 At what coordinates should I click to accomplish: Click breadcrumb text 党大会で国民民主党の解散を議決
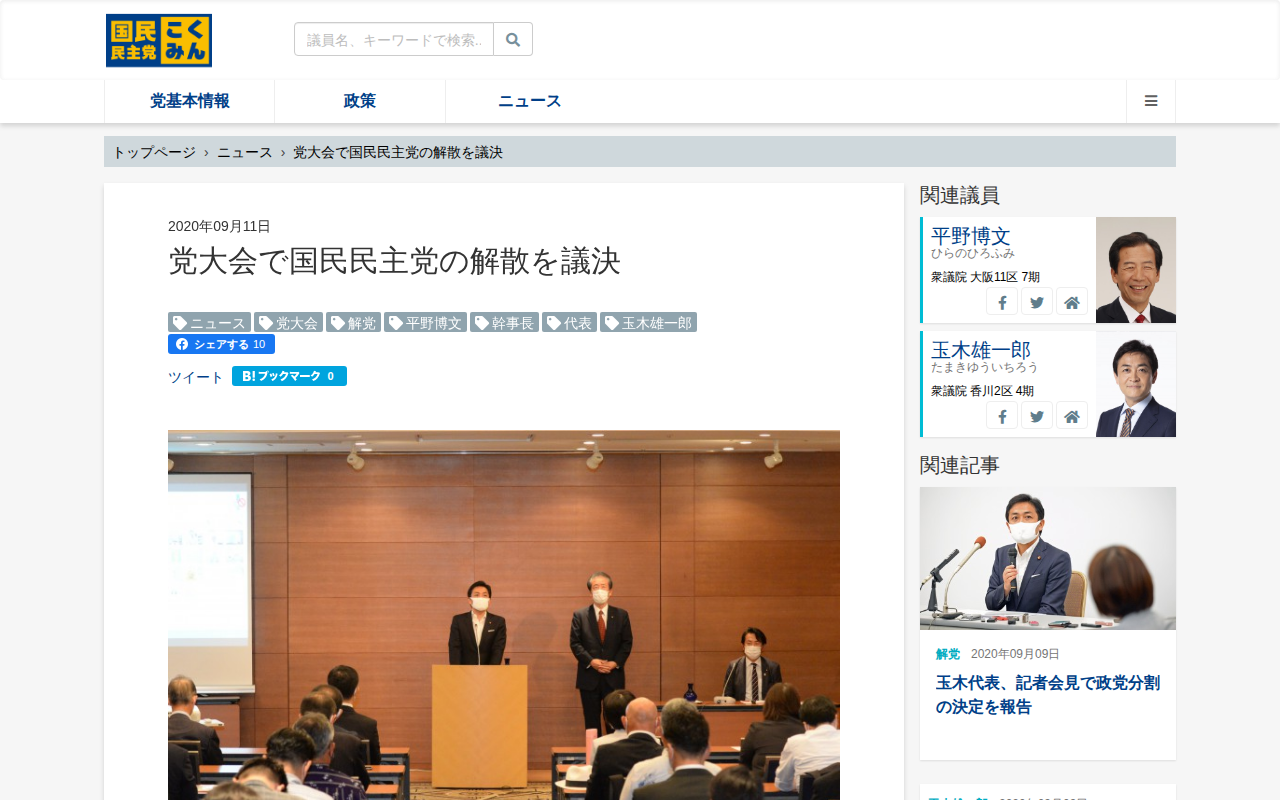click(398, 152)
